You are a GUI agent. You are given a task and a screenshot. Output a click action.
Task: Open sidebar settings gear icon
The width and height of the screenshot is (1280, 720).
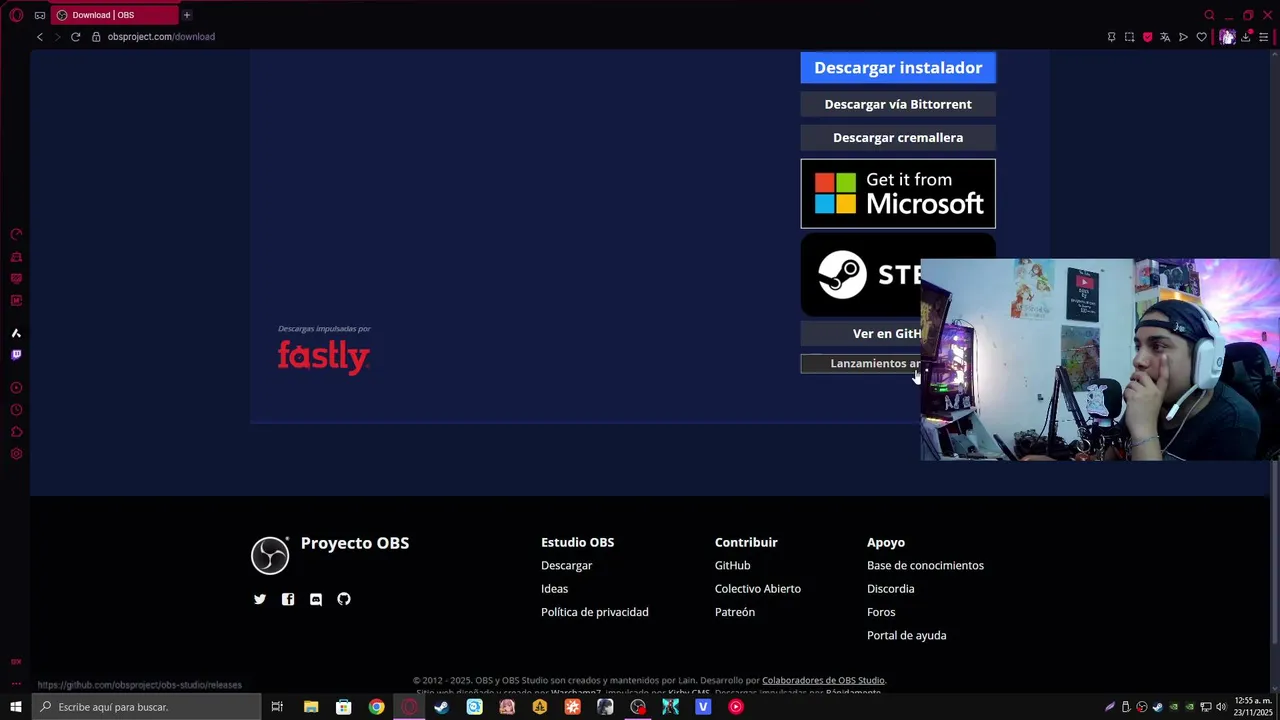pos(16,454)
